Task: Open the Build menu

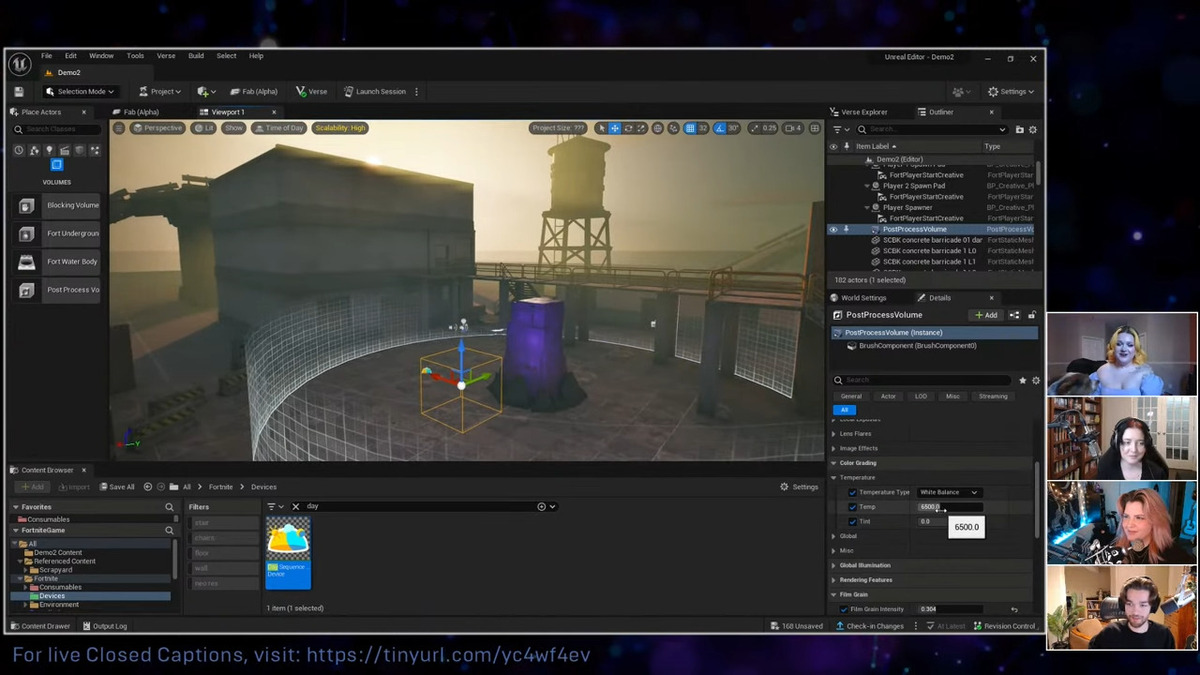Action: coord(196,56)
